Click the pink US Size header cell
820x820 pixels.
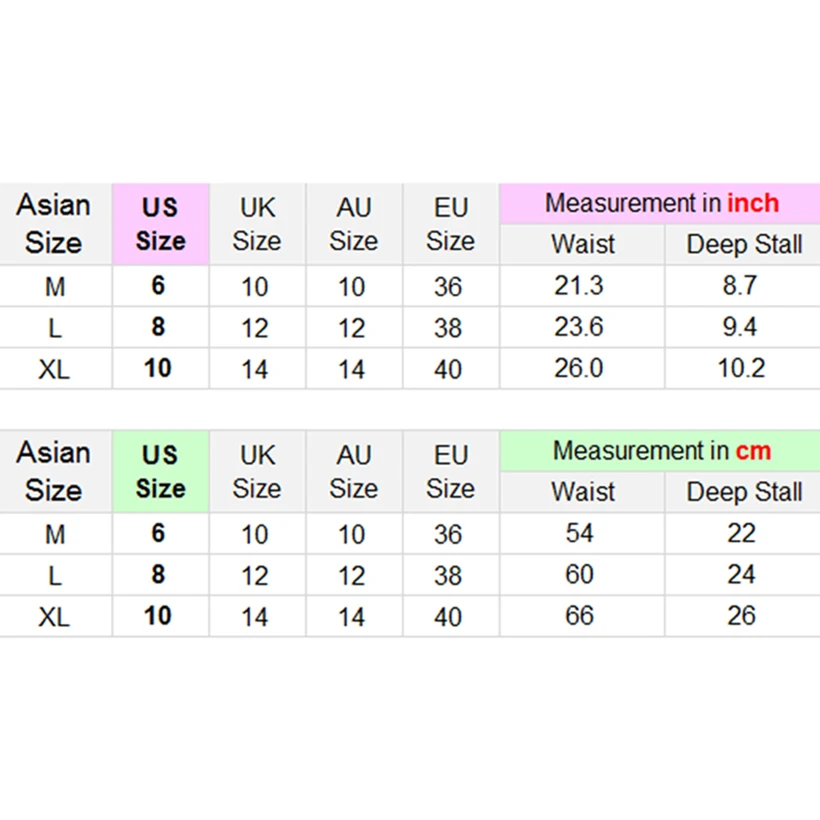[160, 224]
